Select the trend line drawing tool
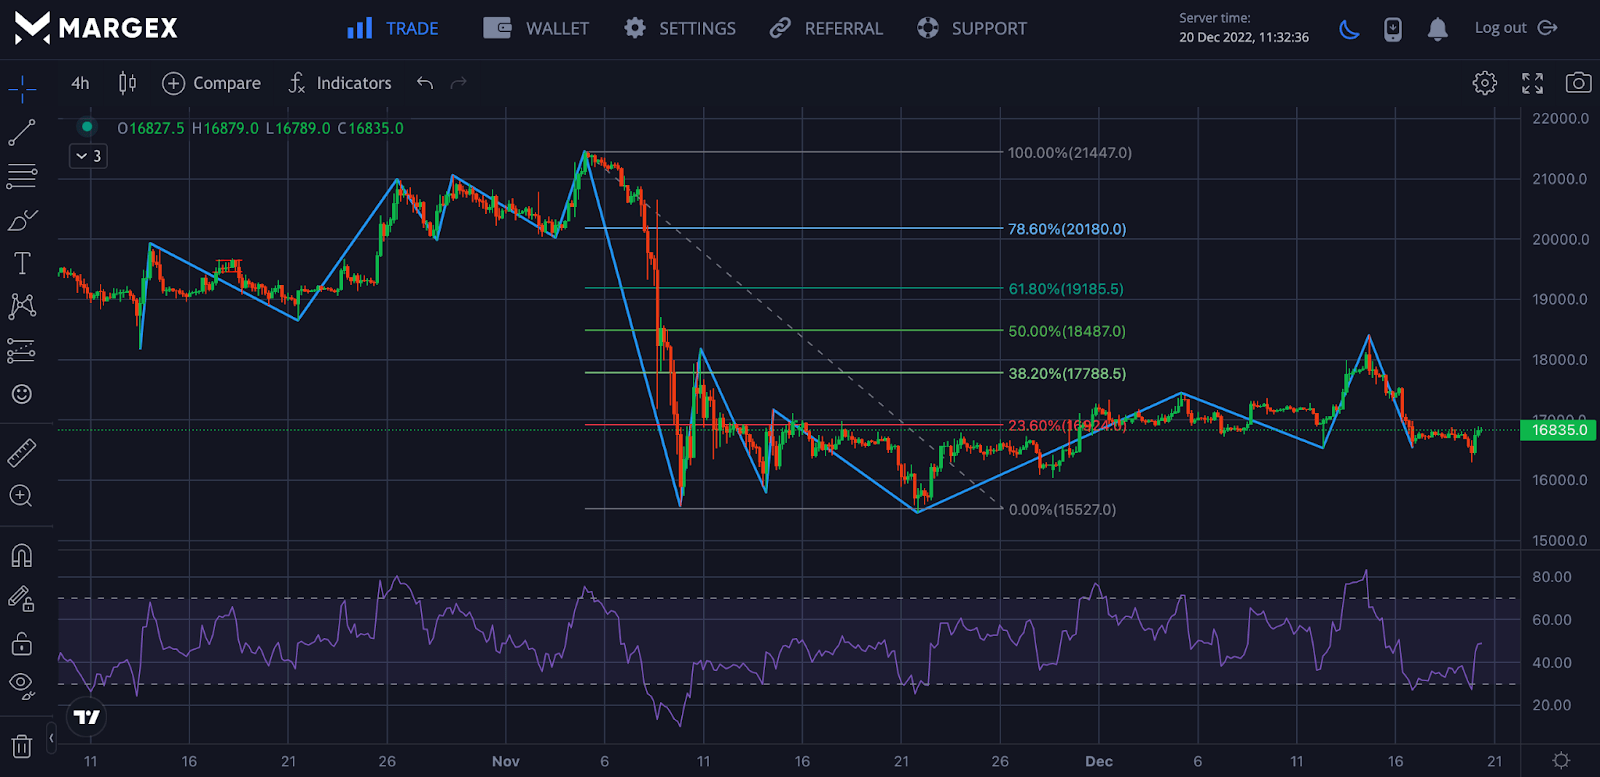This screenshot has width=1600, height=777. click(x=22, y=132)
